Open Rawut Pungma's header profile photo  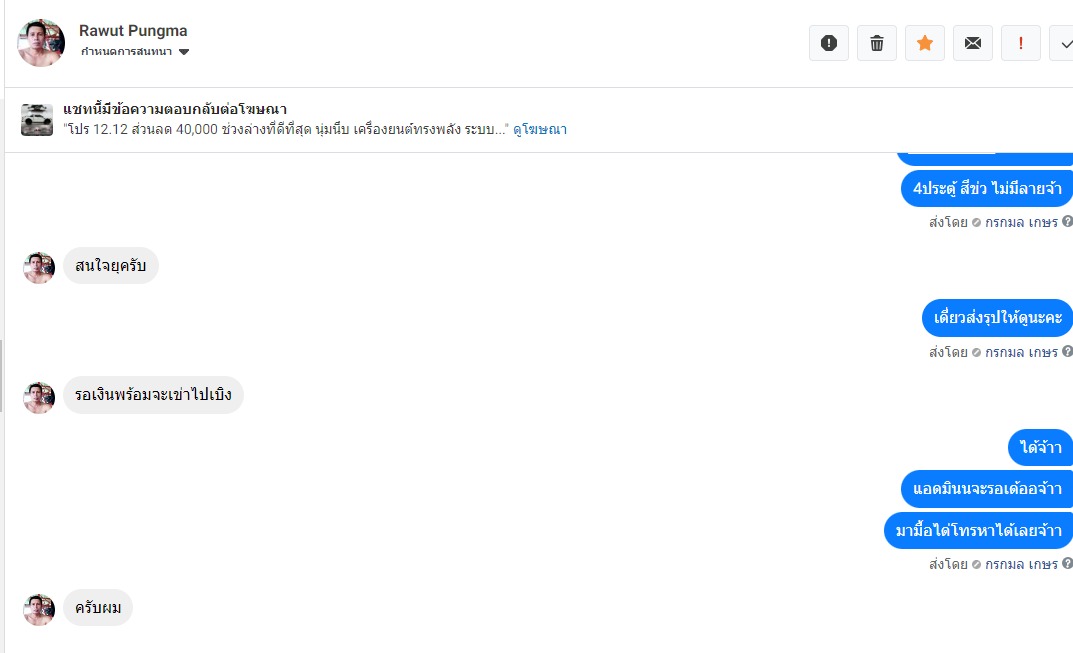[41, 42]
